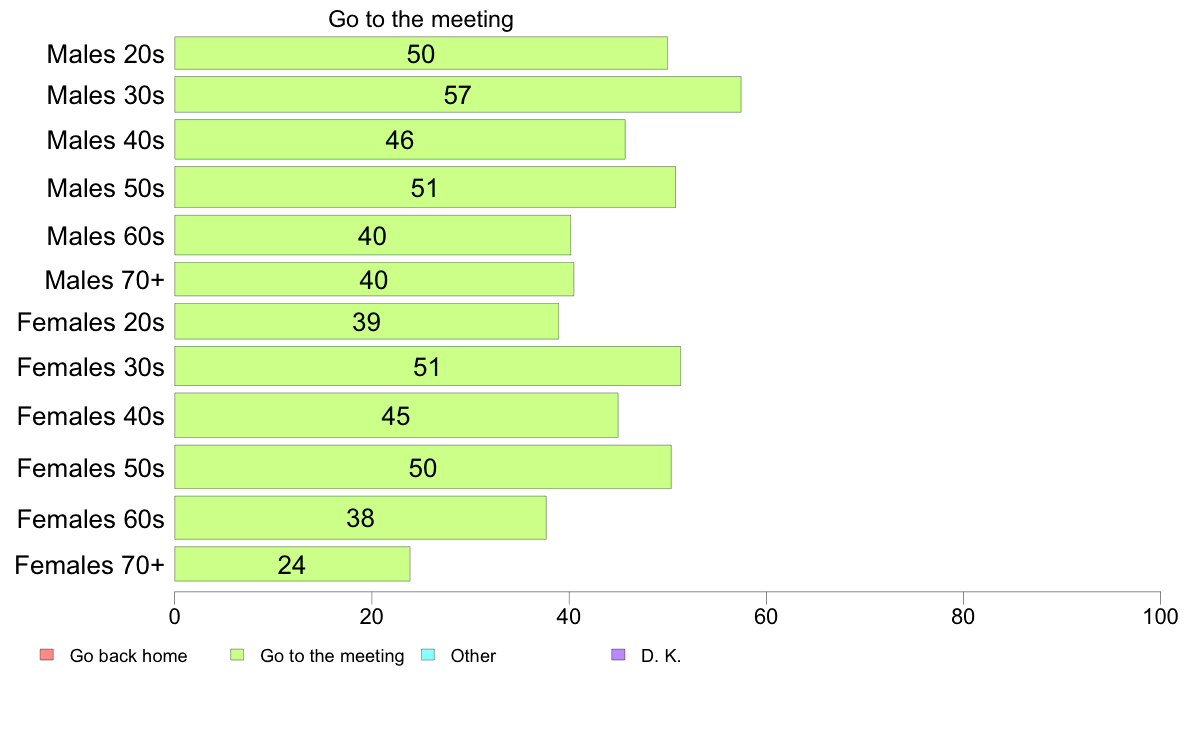This screenshot has height=736, width=1188.
Task: Click the Males 60s bar
Action: (x=372, y=235)
